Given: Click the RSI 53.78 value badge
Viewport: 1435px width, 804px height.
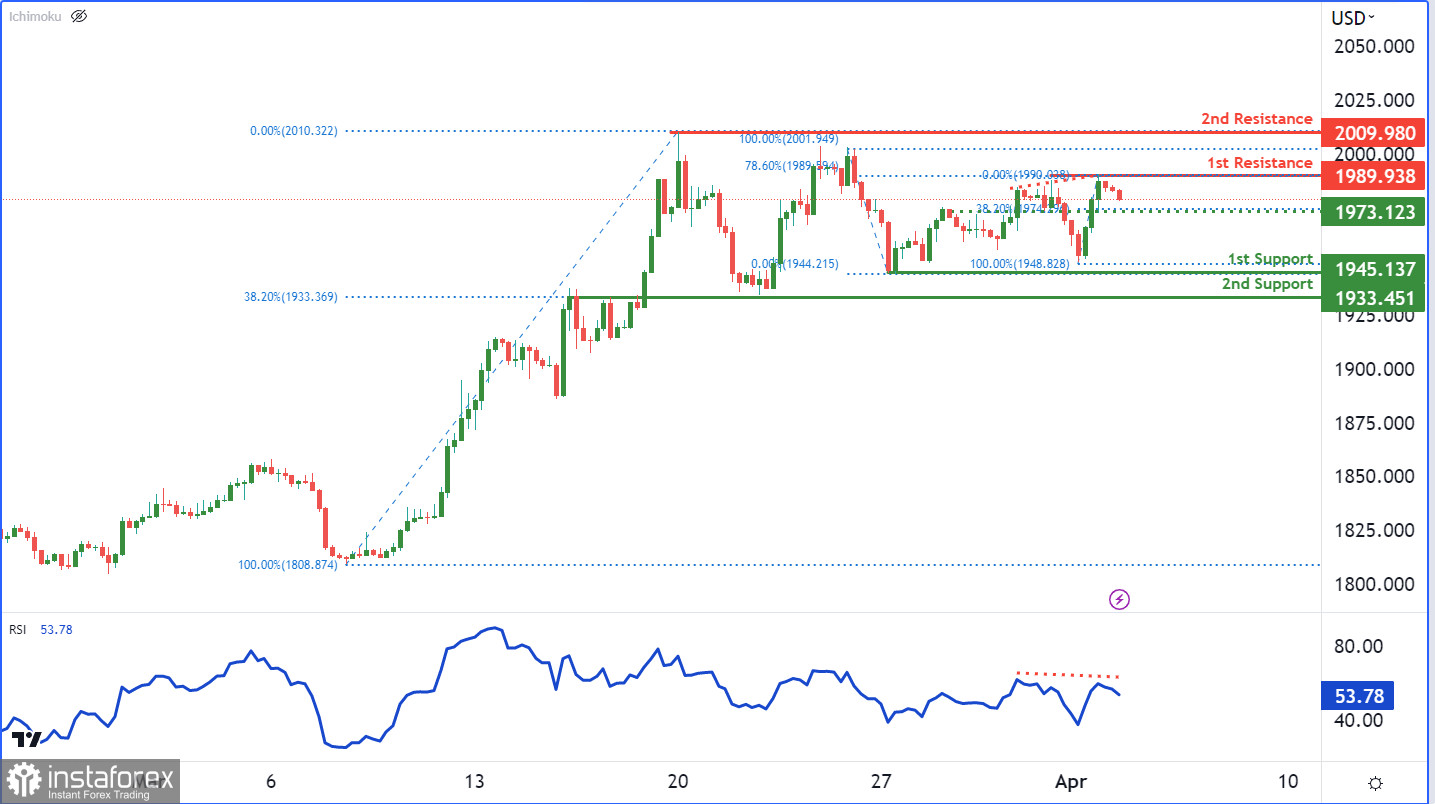Looking at the screenshot, I should (x=1358, y=695).
